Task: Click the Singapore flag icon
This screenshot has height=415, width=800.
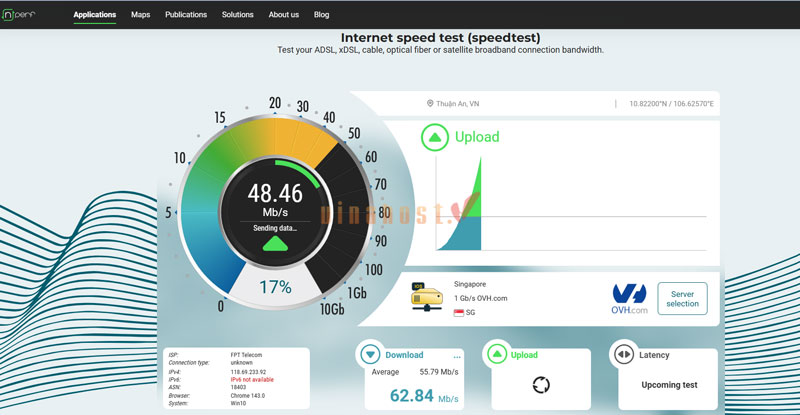Action: click(x=459, y=313)
